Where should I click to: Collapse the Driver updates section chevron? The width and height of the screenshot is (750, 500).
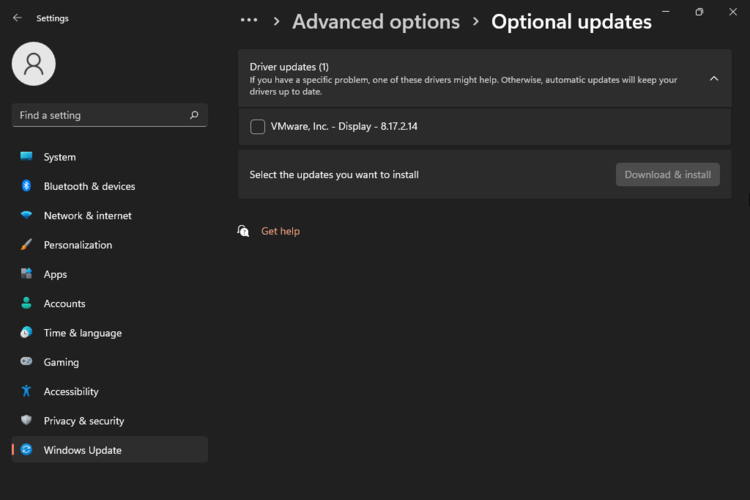713,78
